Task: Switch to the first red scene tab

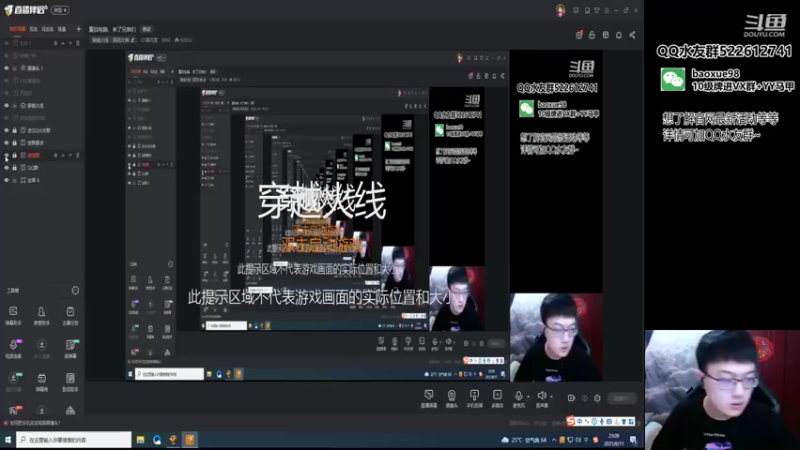Action: click(17, 29)
